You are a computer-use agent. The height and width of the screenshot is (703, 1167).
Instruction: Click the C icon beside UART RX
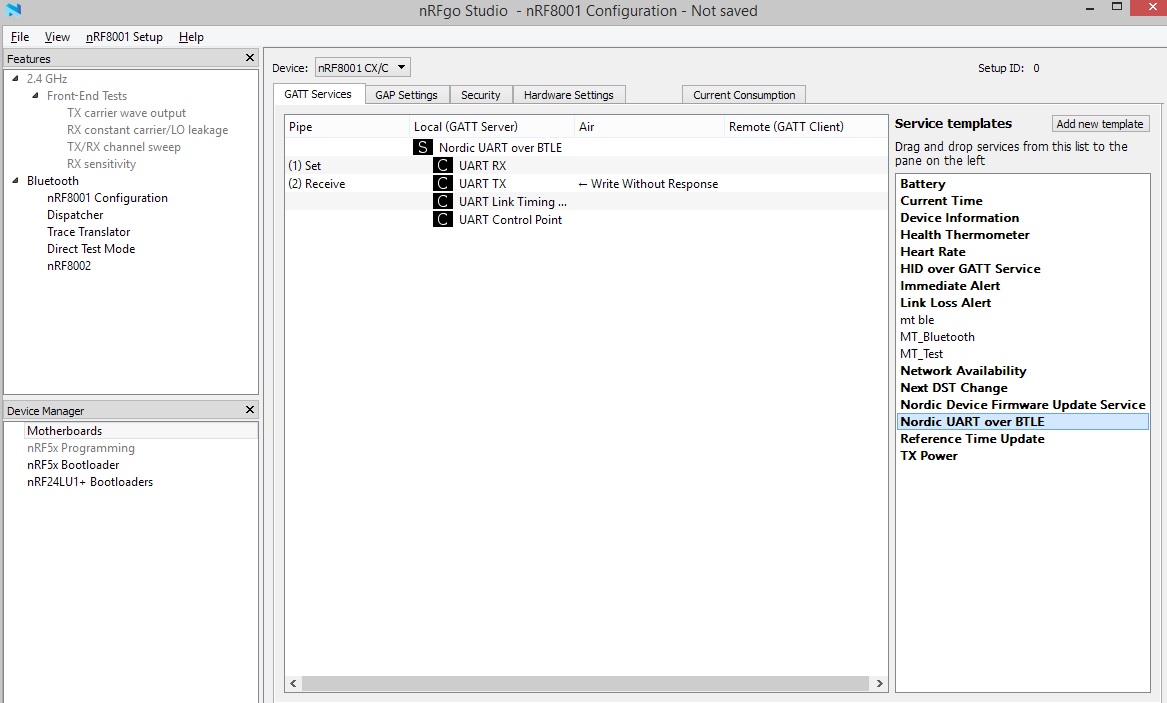point(443,165)
